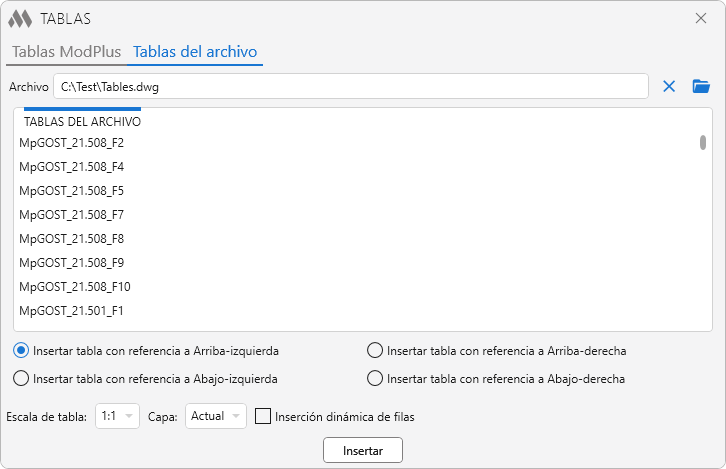The width and height of the screenshot is (726, 469).
Task: Switch to the Tablas ModPlus tab
Action: pyautogui.click(x=66, y=52)
